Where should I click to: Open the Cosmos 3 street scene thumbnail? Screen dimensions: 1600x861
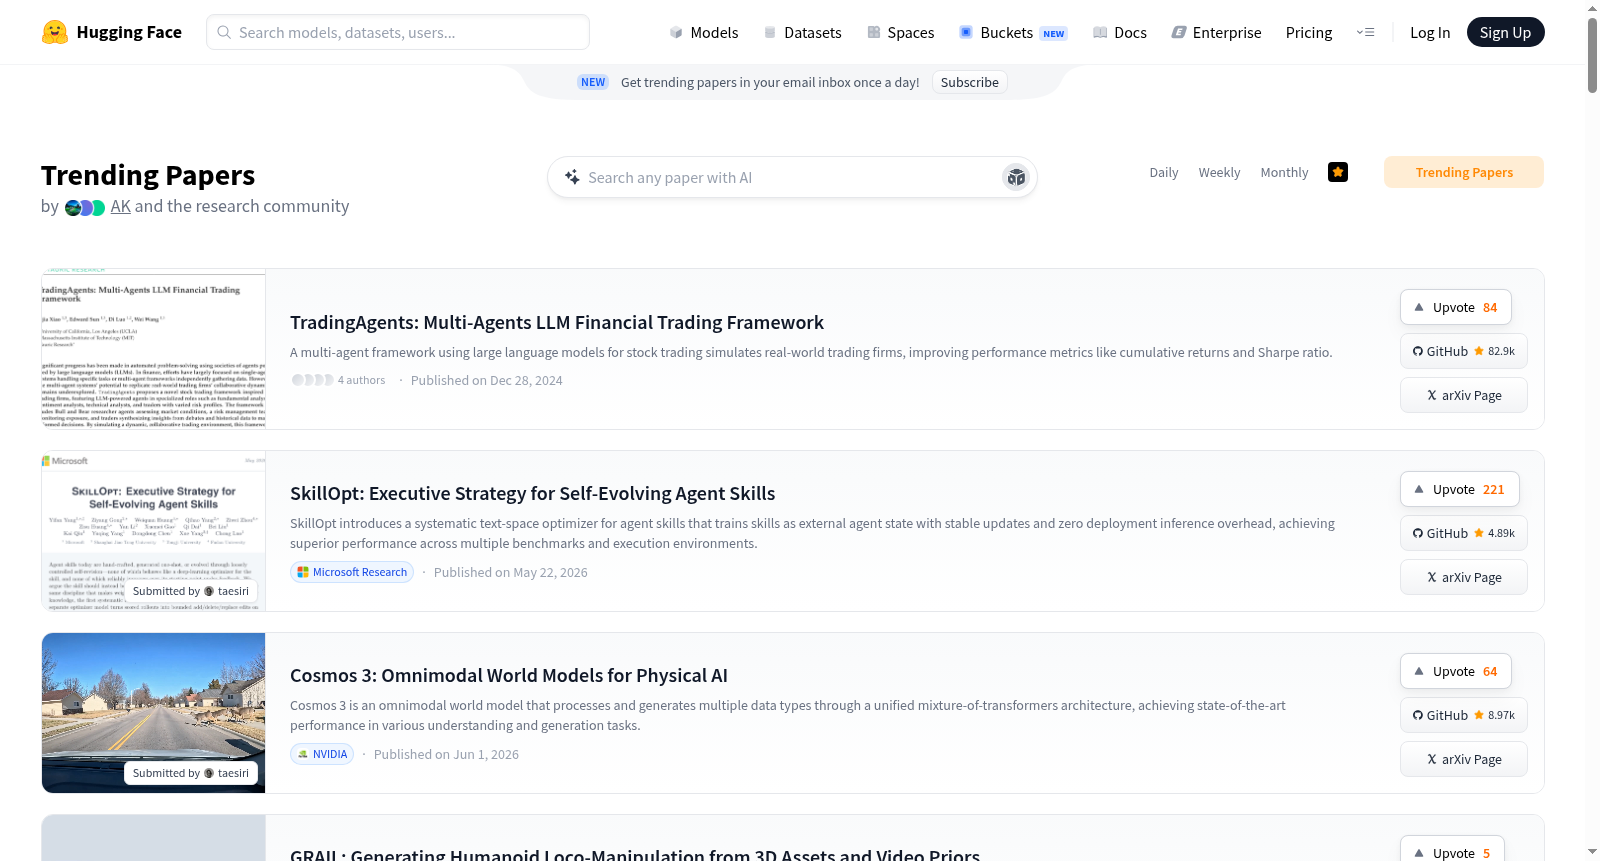(x=153, y=713)
